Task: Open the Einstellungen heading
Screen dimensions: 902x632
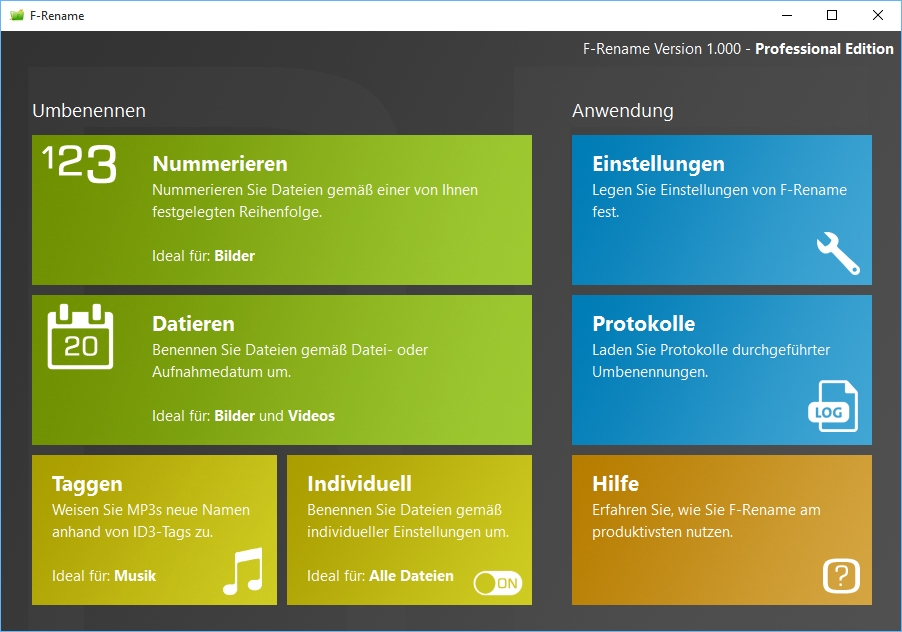Action: pos(658,164)
